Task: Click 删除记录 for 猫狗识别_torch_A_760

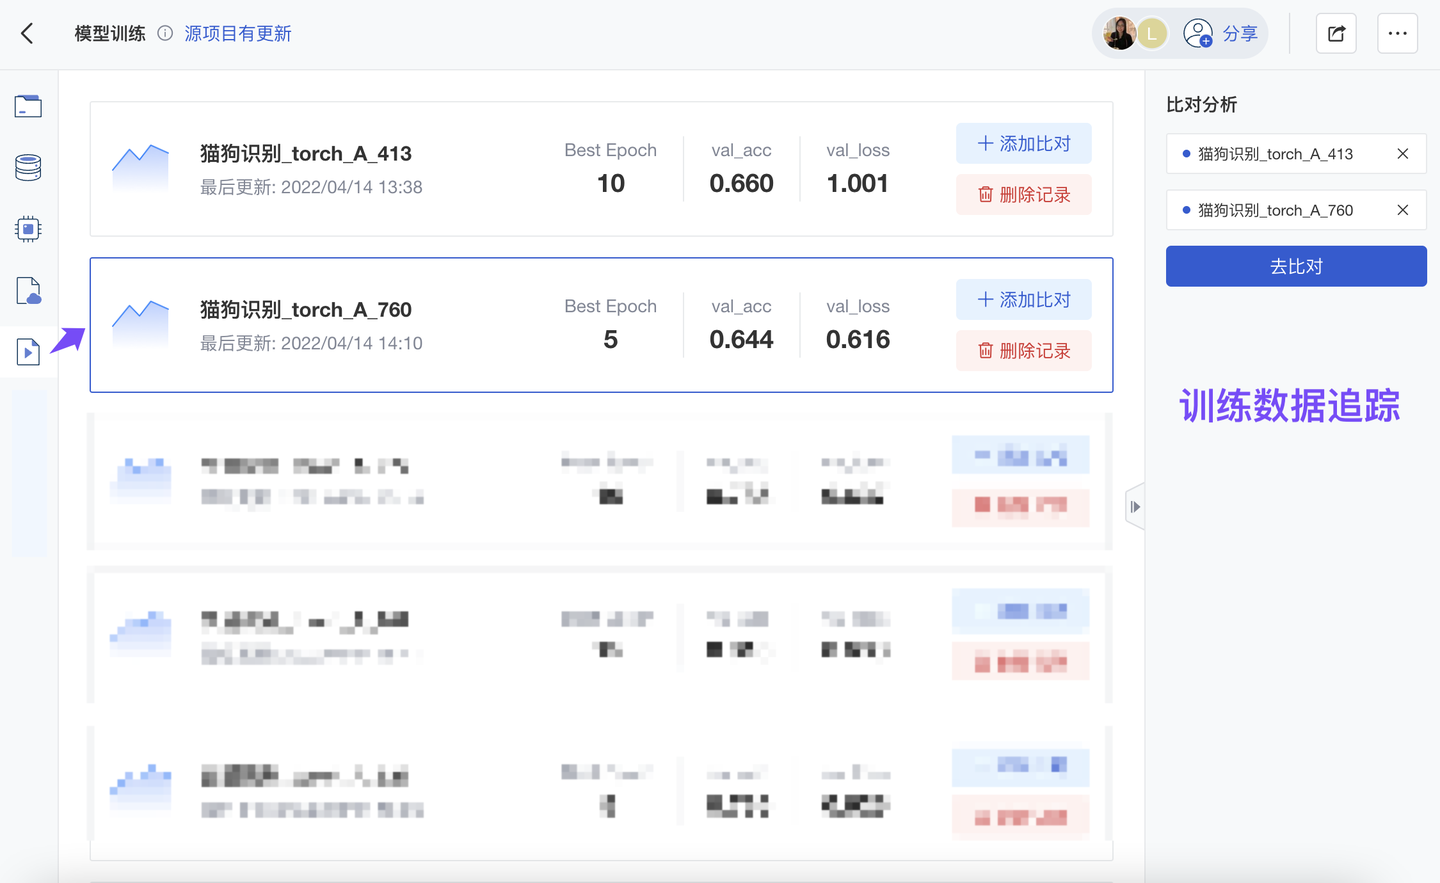Action: (1023, 350)
